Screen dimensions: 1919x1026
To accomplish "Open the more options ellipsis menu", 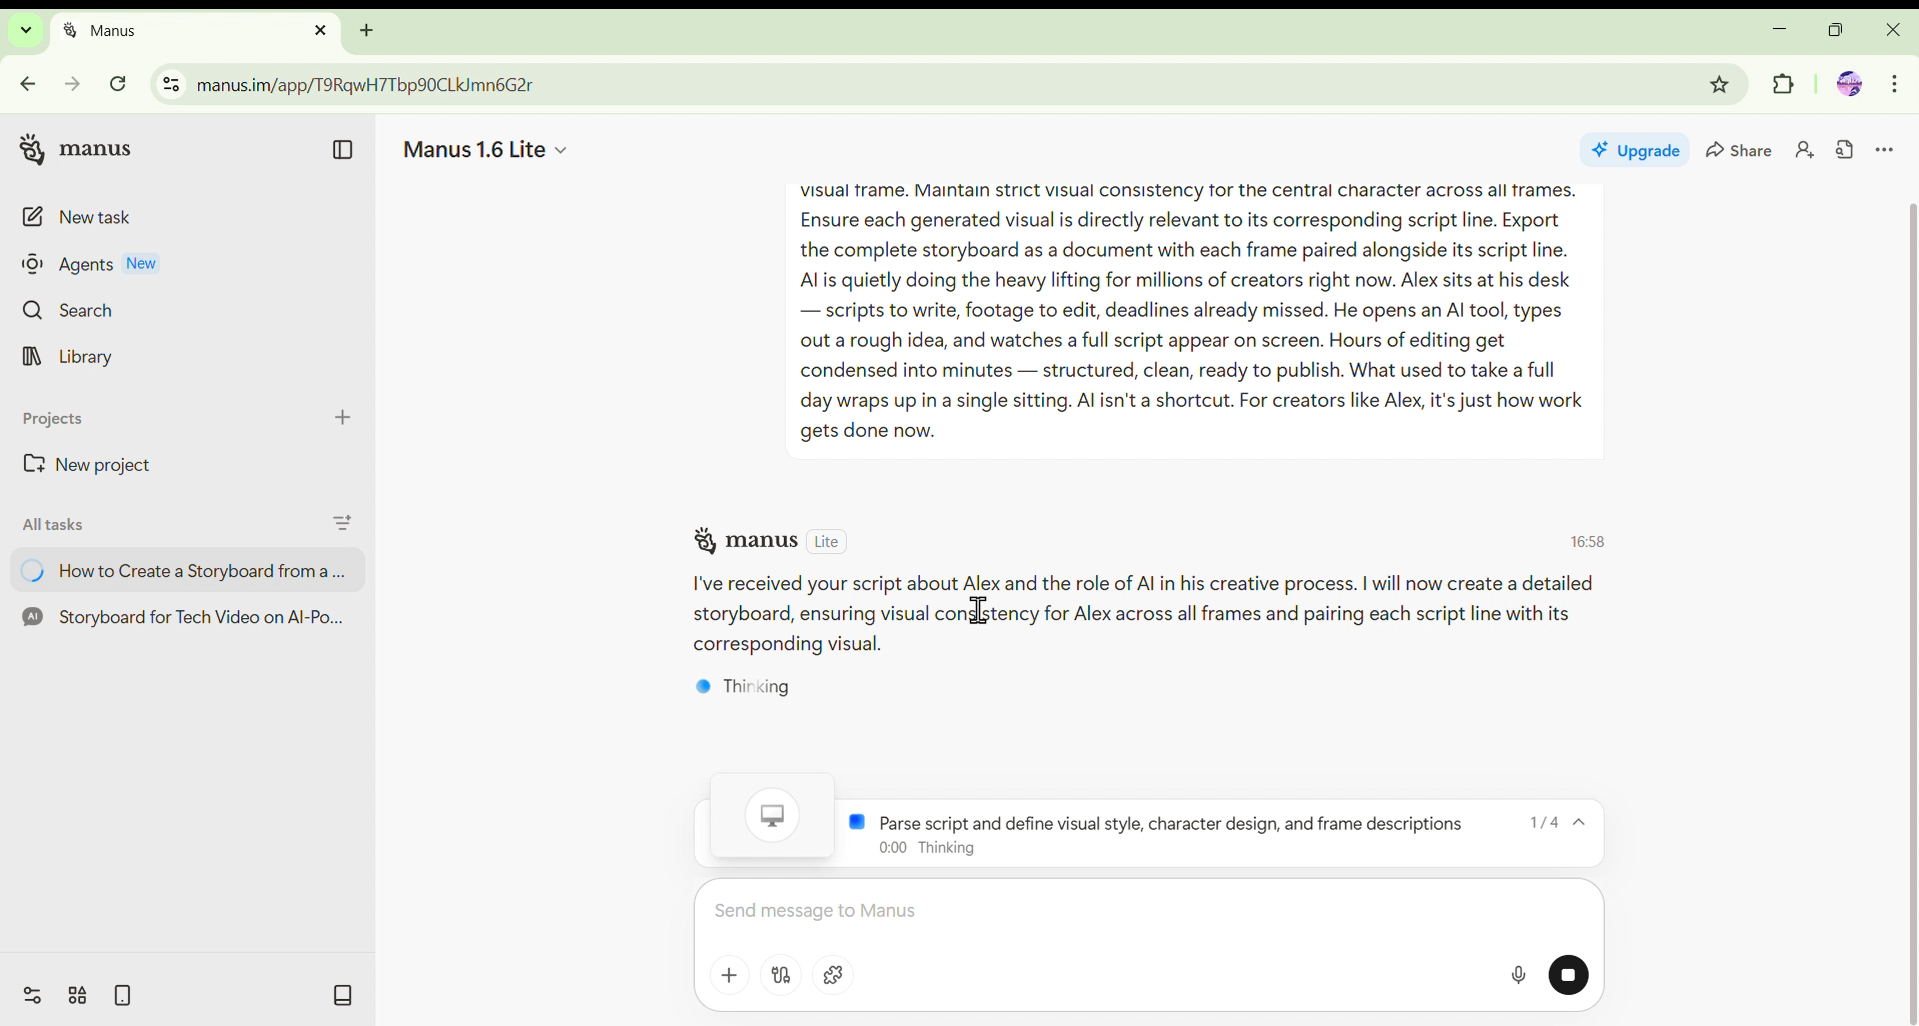I will pyautogui.click(x=1885, y=151).
